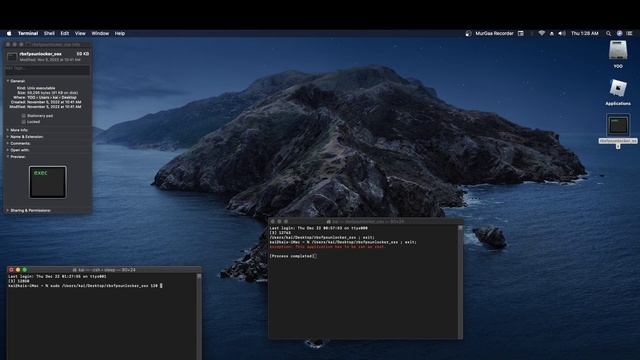The height and width of the screenshot is (360, 640).
Task: Collapse the General section in Info window
Action: click(8, 81)
